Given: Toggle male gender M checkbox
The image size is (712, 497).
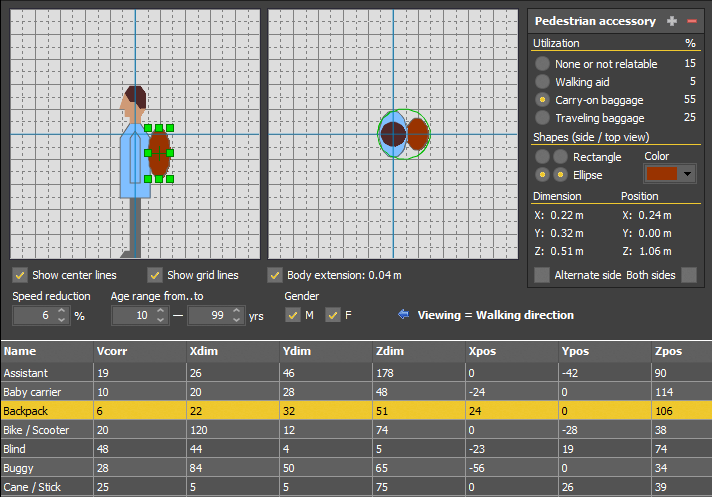Looking at the screenshot, I should [293, 315].
